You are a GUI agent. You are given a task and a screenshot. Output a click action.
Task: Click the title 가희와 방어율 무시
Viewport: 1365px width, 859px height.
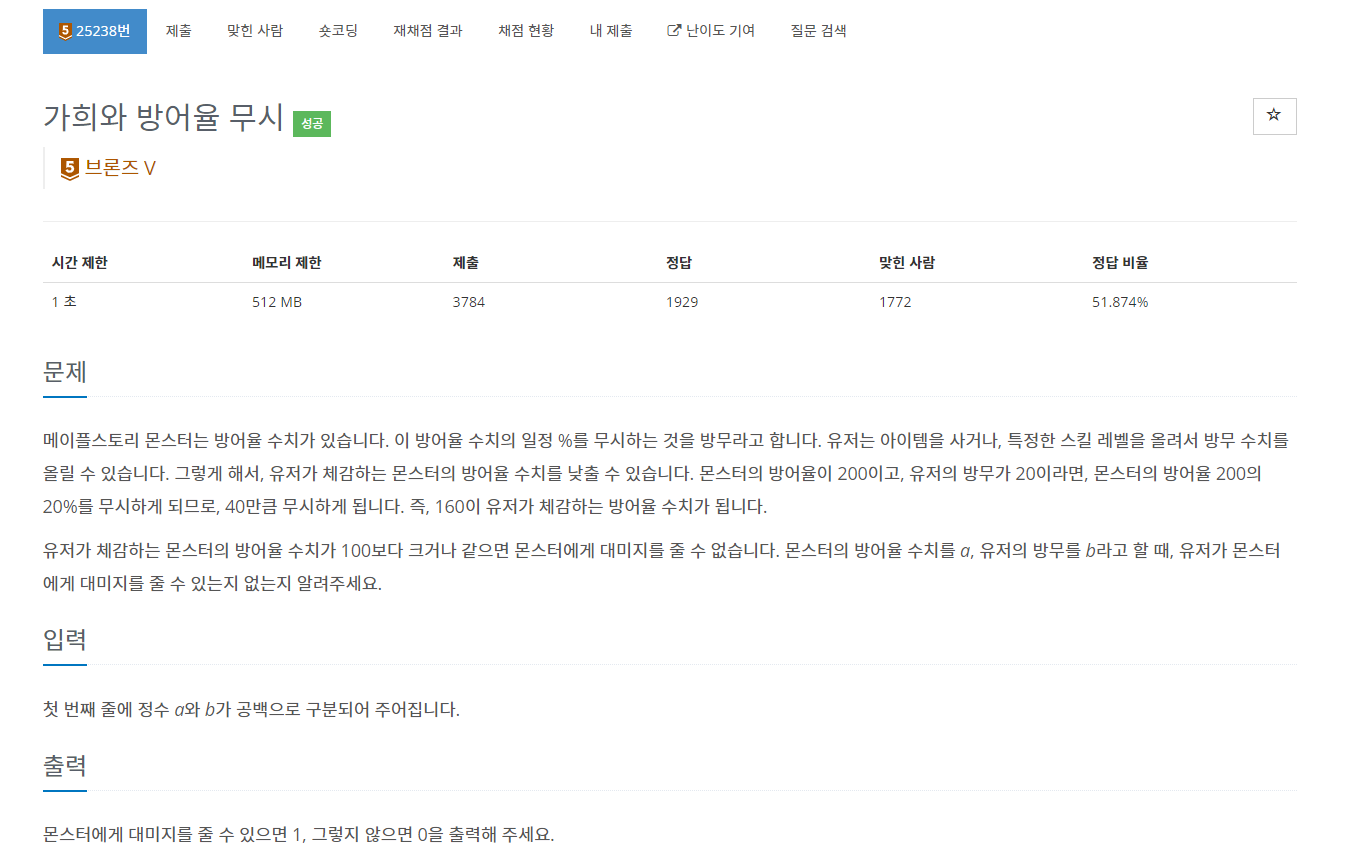(164, 117)
